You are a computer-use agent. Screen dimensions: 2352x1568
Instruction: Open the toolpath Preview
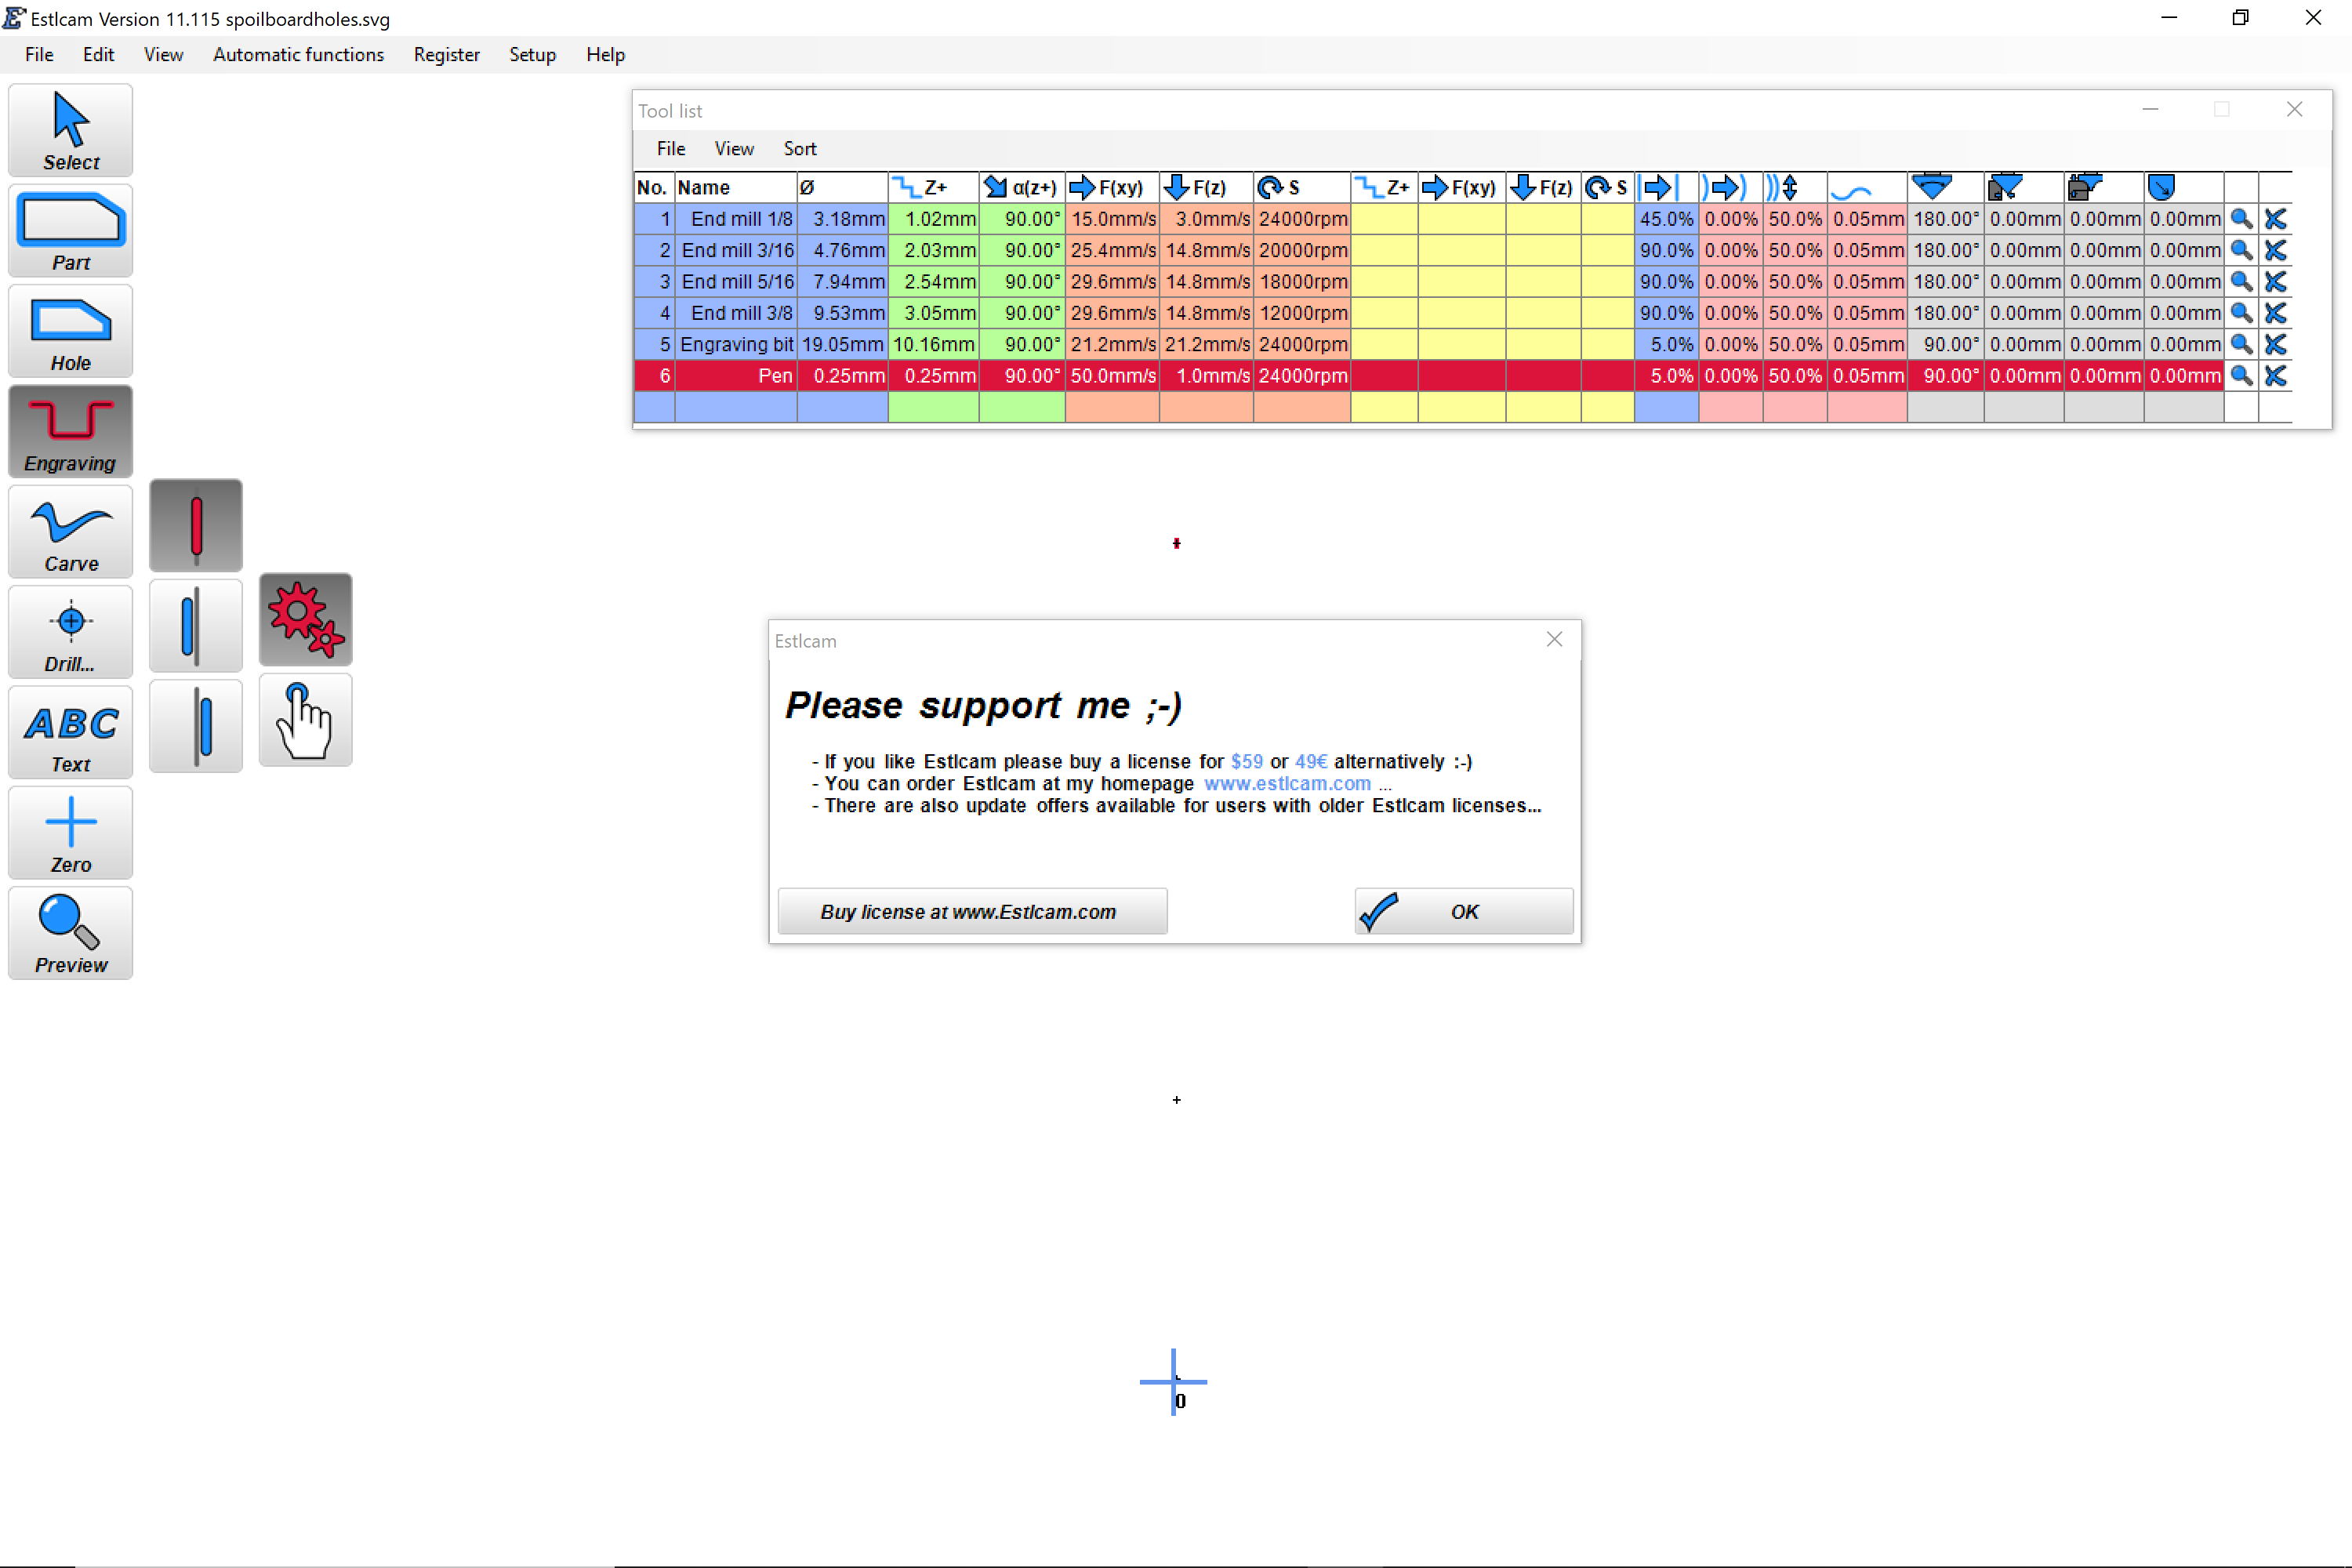pos(70,933)
